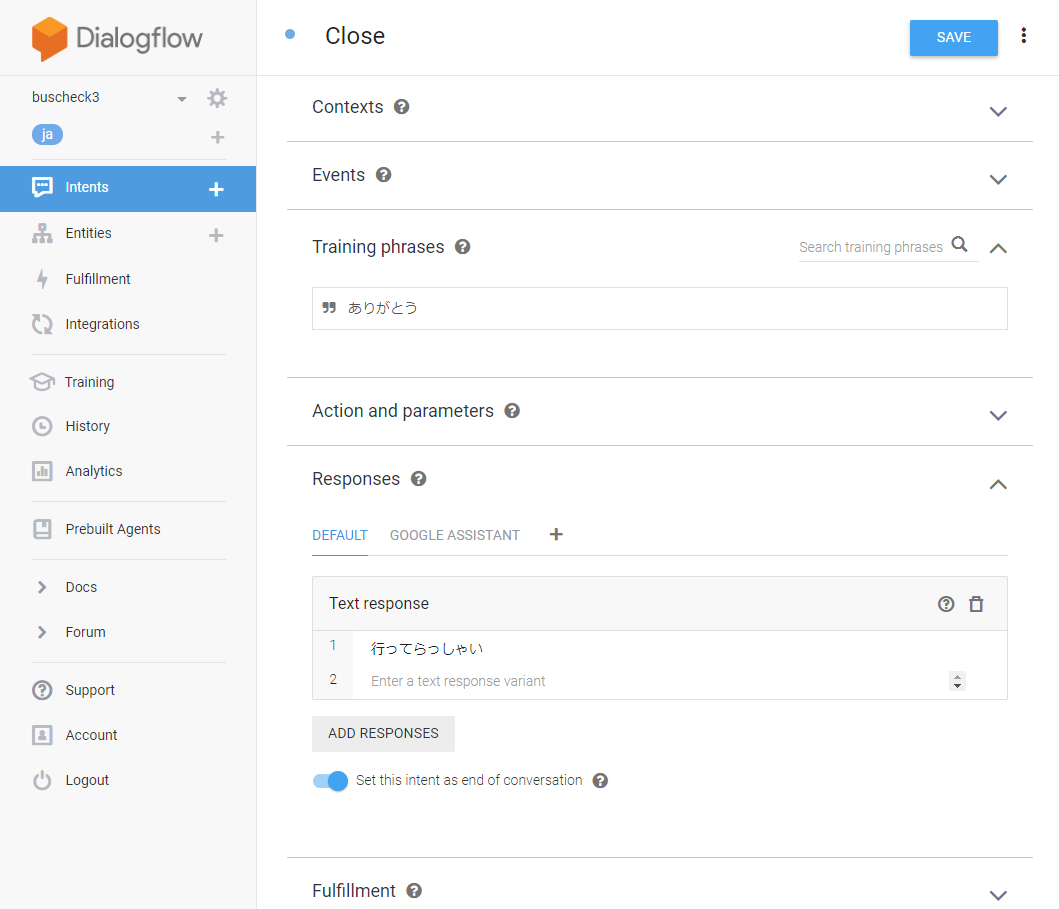This screenshot has width=1059, height=909.
Task: Open Fulfillment section help icon
Action: point(414,891)
